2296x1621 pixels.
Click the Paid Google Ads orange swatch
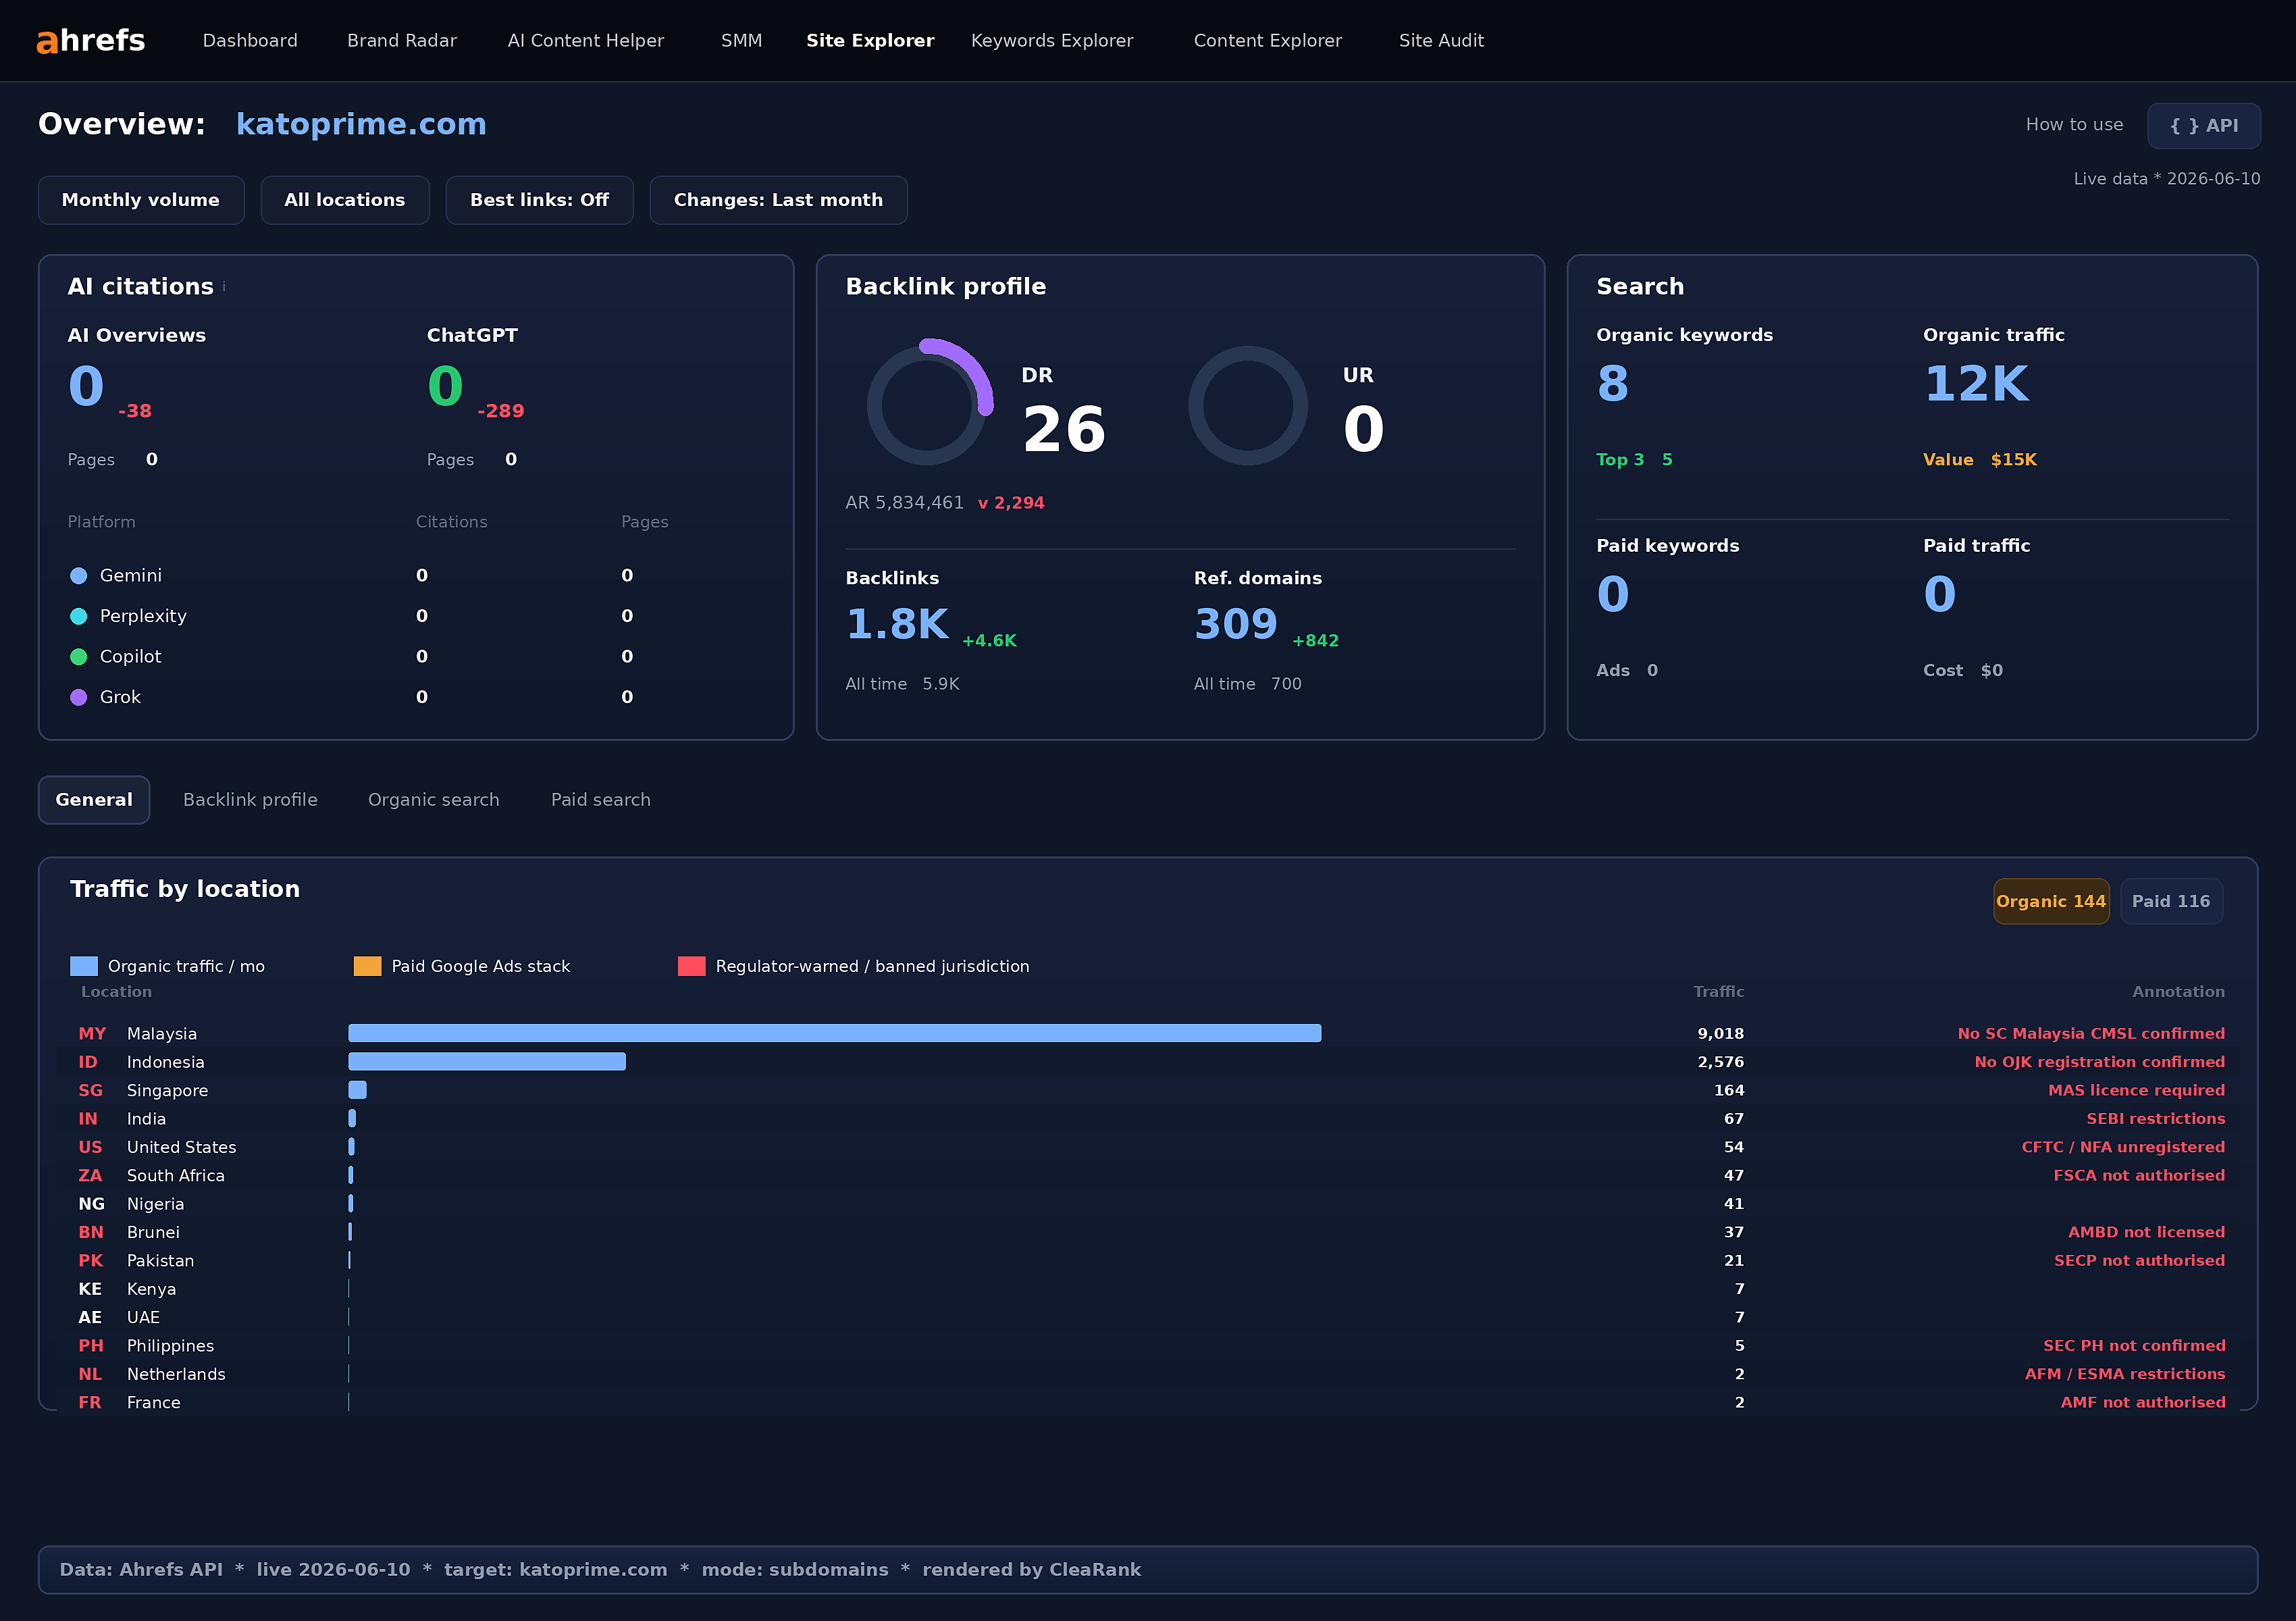368,966
